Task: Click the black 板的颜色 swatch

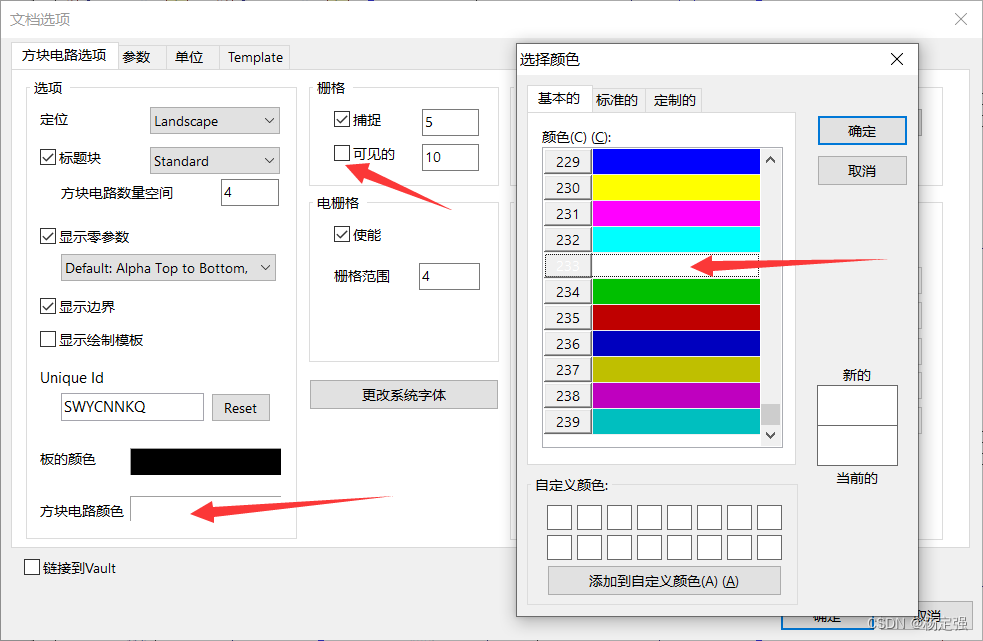Action: (x=205, y=461)
